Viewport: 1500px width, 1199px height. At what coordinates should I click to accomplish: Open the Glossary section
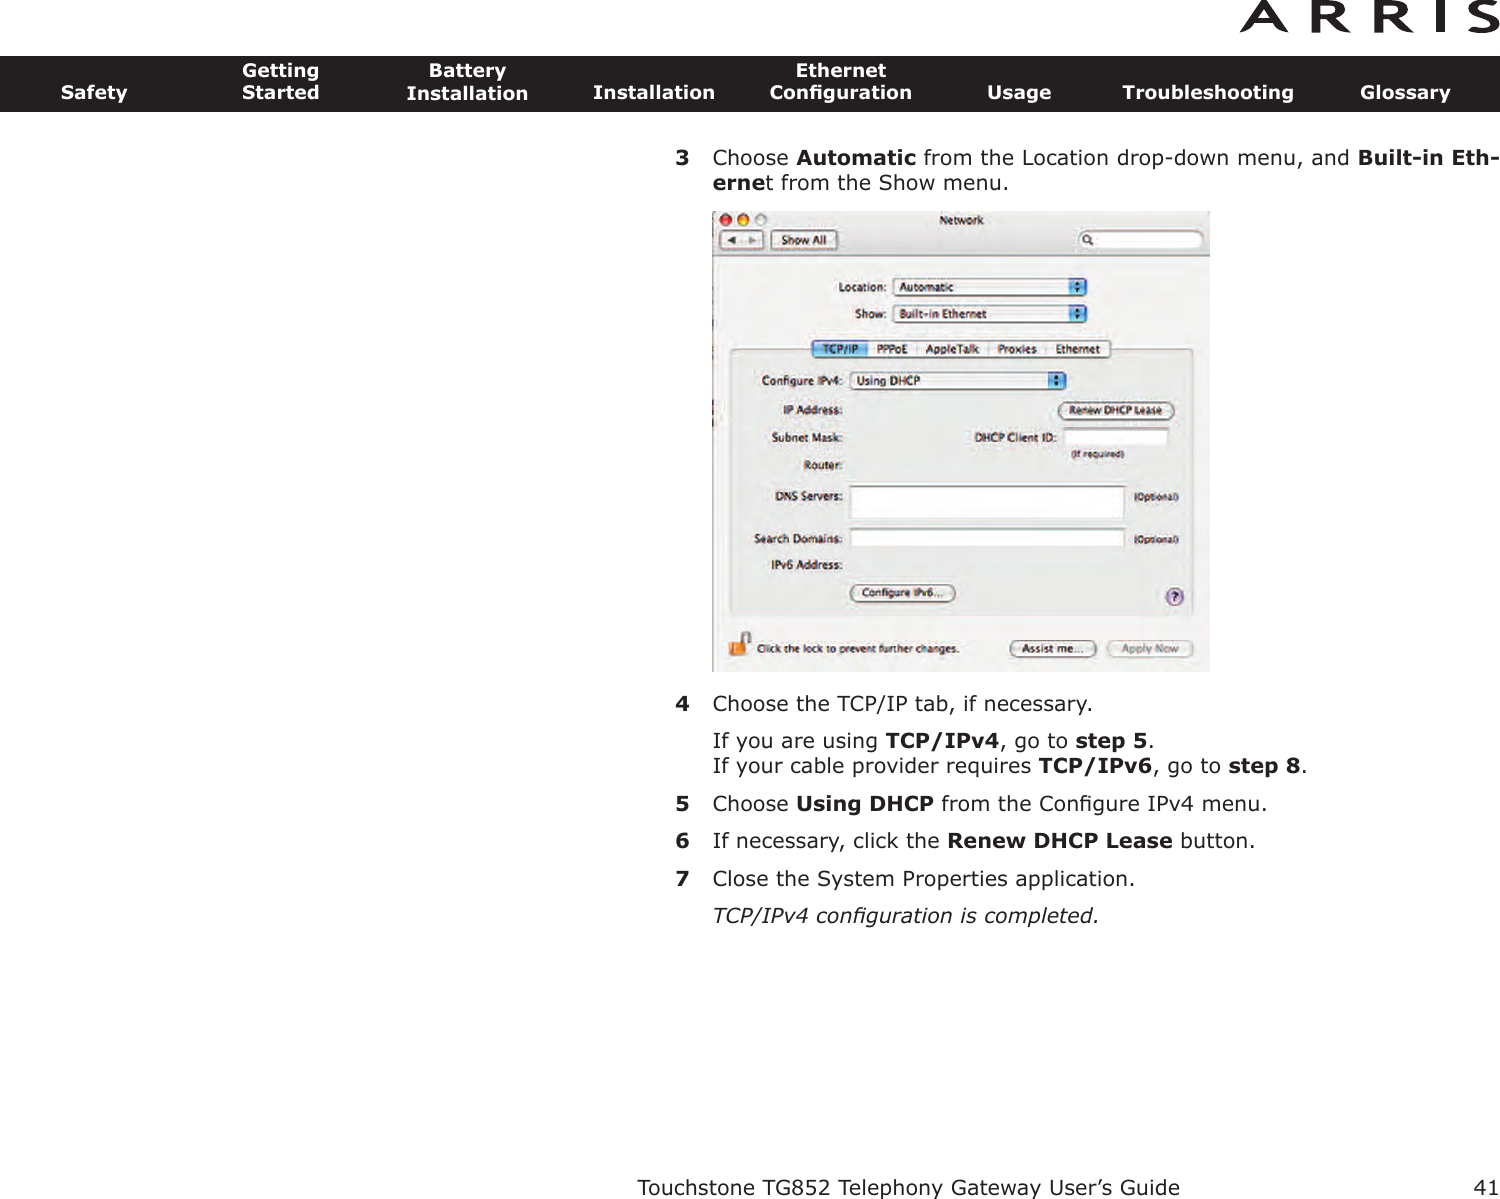point(1405,92)
